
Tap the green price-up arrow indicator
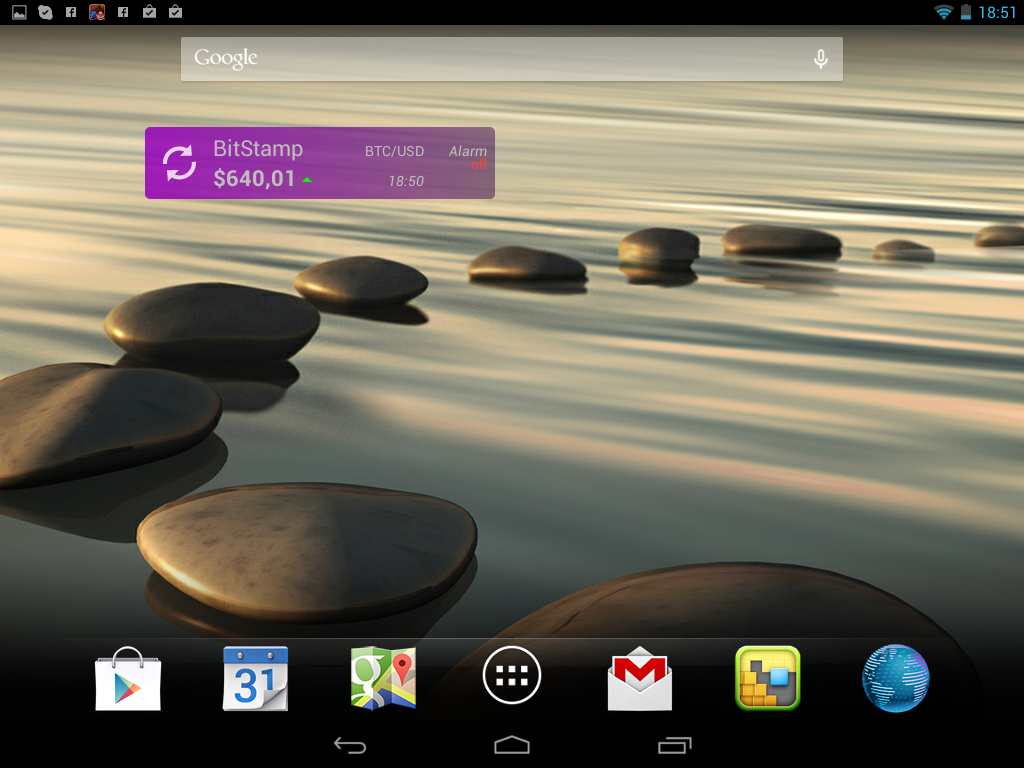(x=307, y=180)
